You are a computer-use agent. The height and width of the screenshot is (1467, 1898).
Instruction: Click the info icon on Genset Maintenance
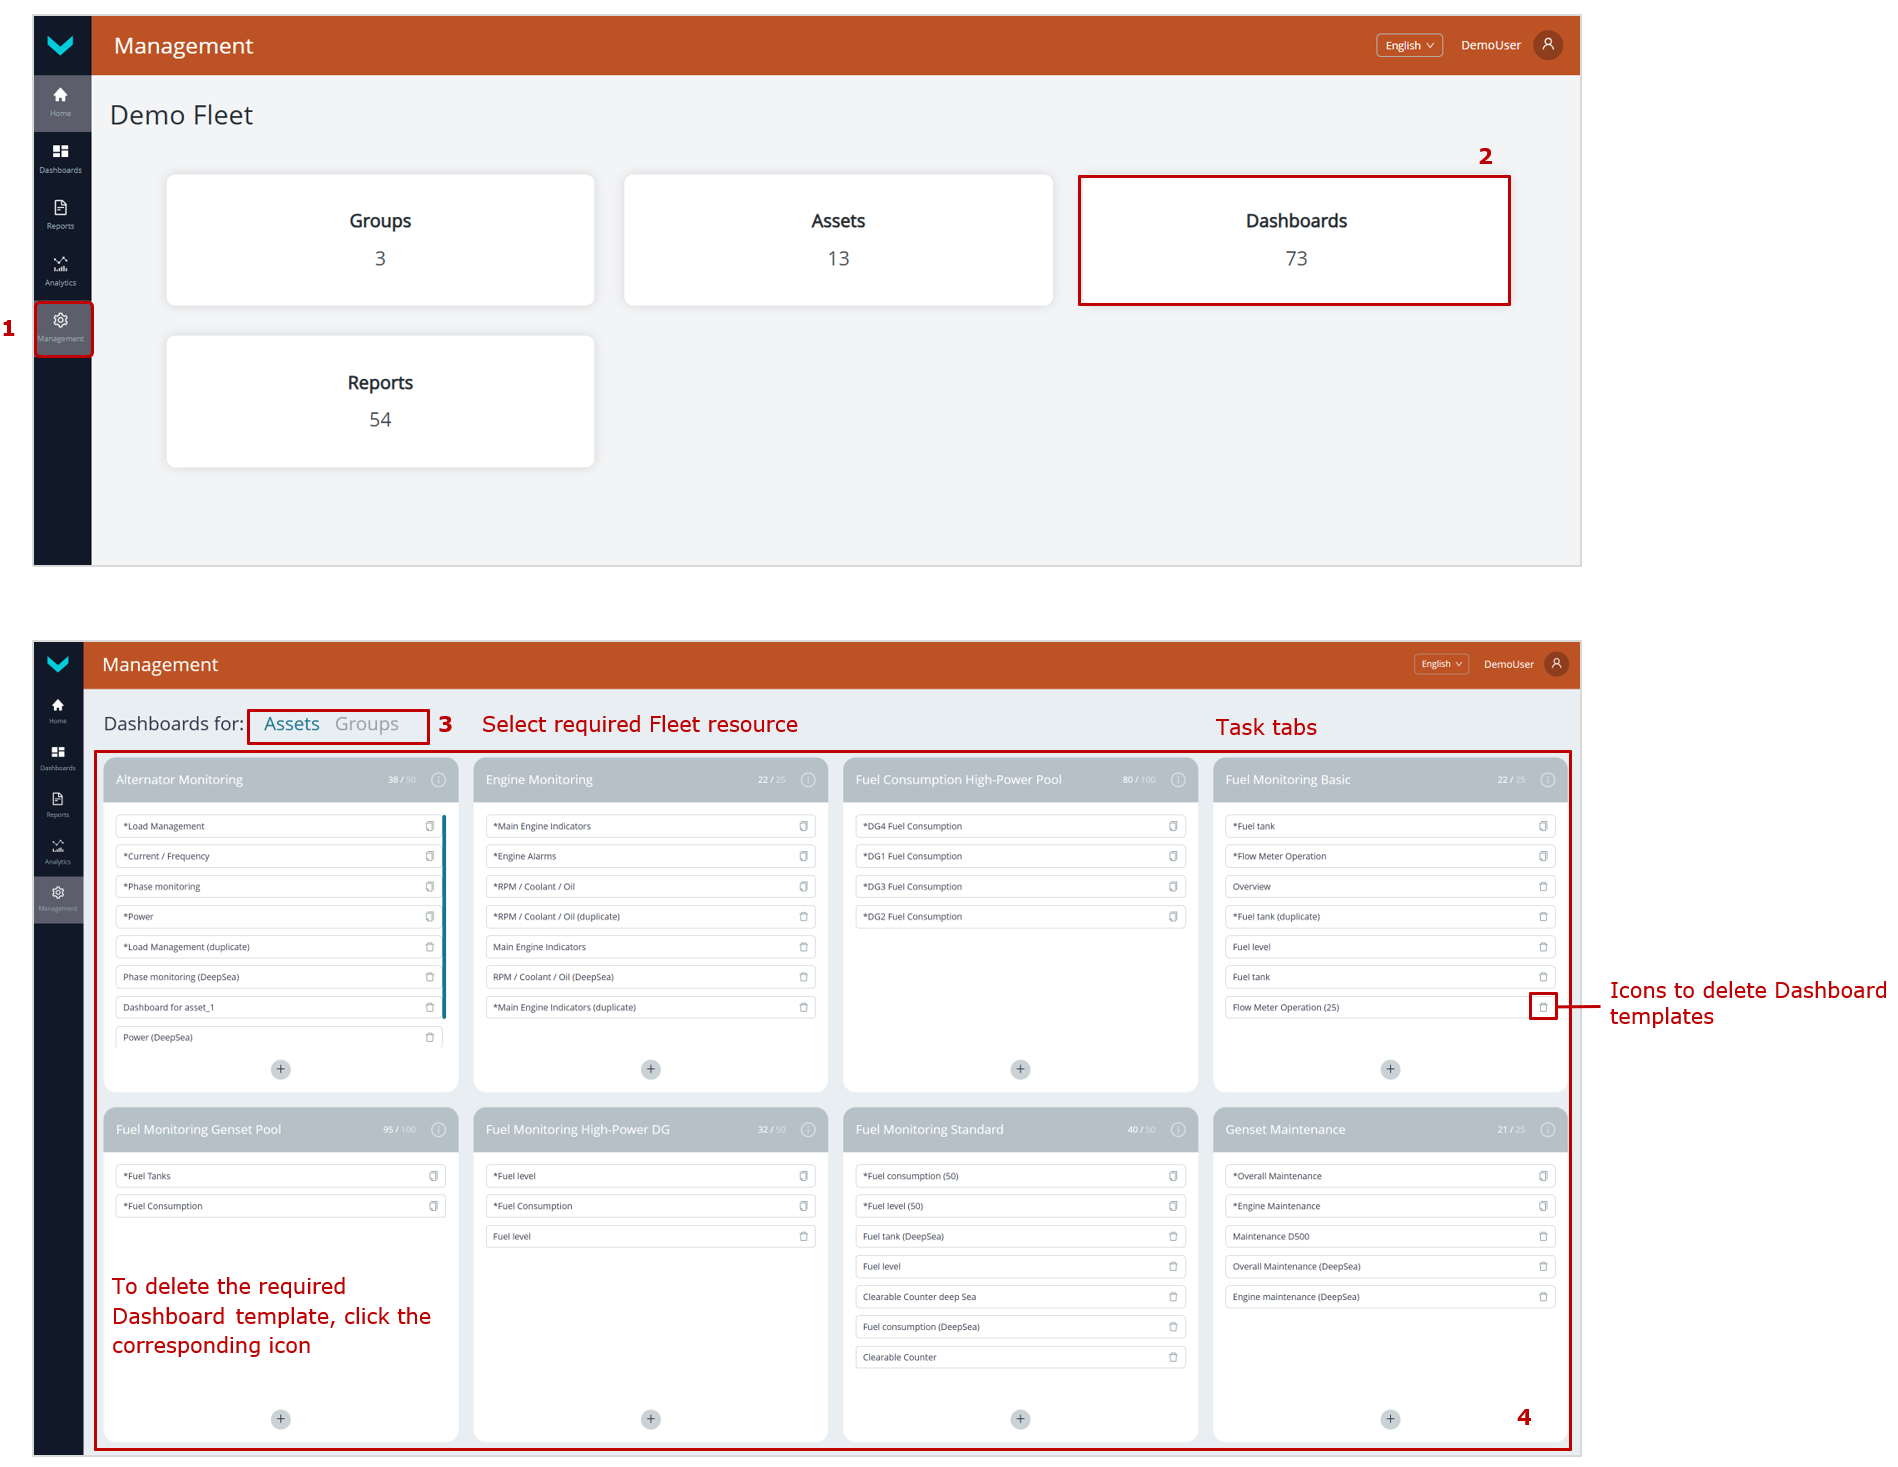[x=1547, y=1130]
